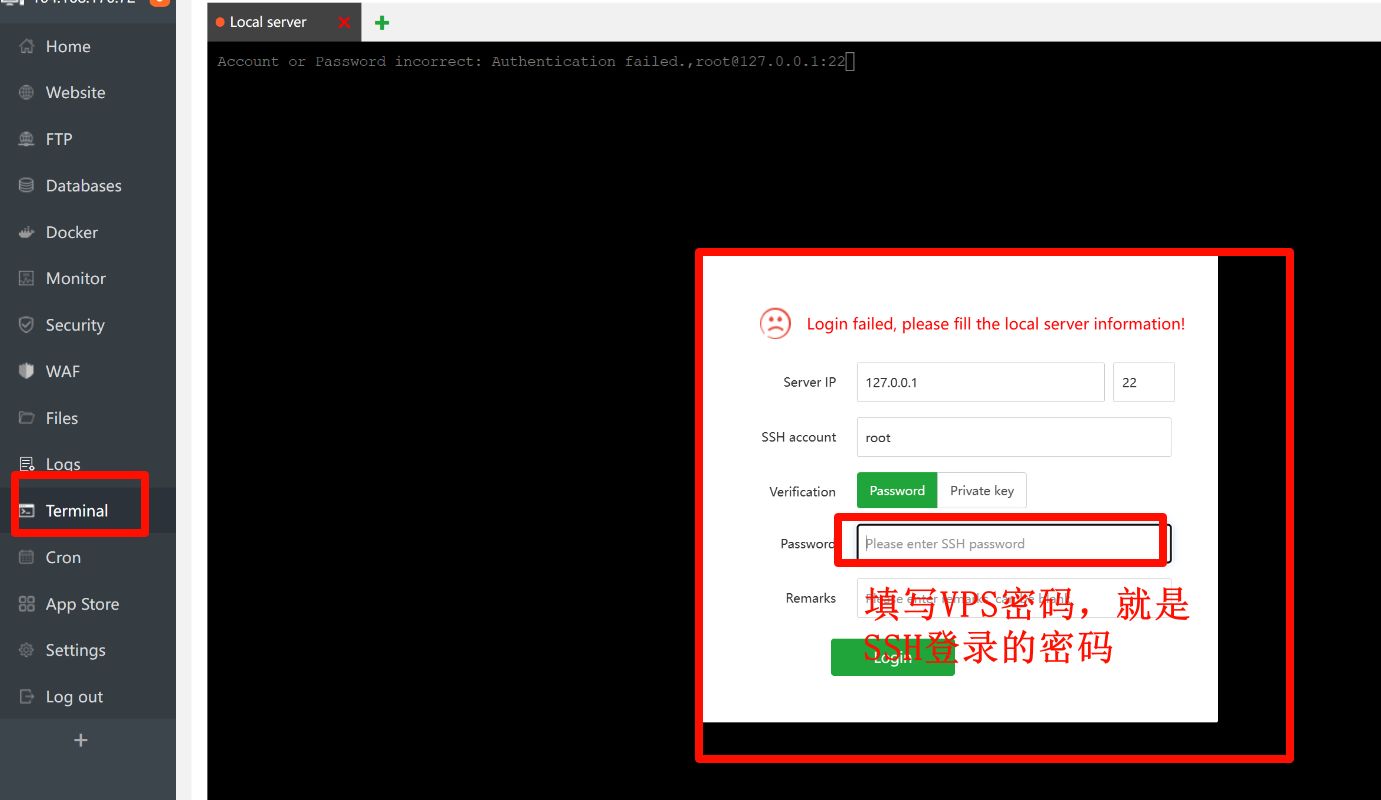This screenshot has height=800, width=1381.
Task: Click the Remarks input field
Action: (x=1014, y=598)
